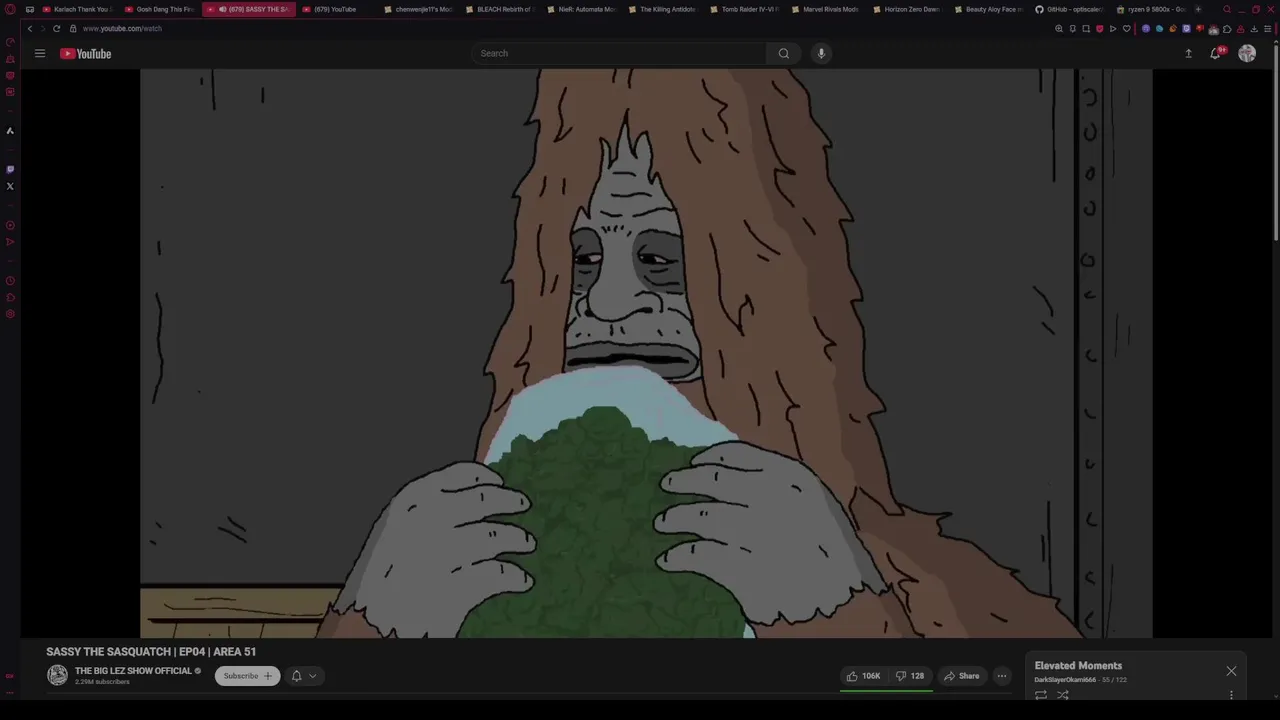This screenshot has width=1280, height=720.
Task: Open the YouTube notifications bell
Action: (1216, 53)
